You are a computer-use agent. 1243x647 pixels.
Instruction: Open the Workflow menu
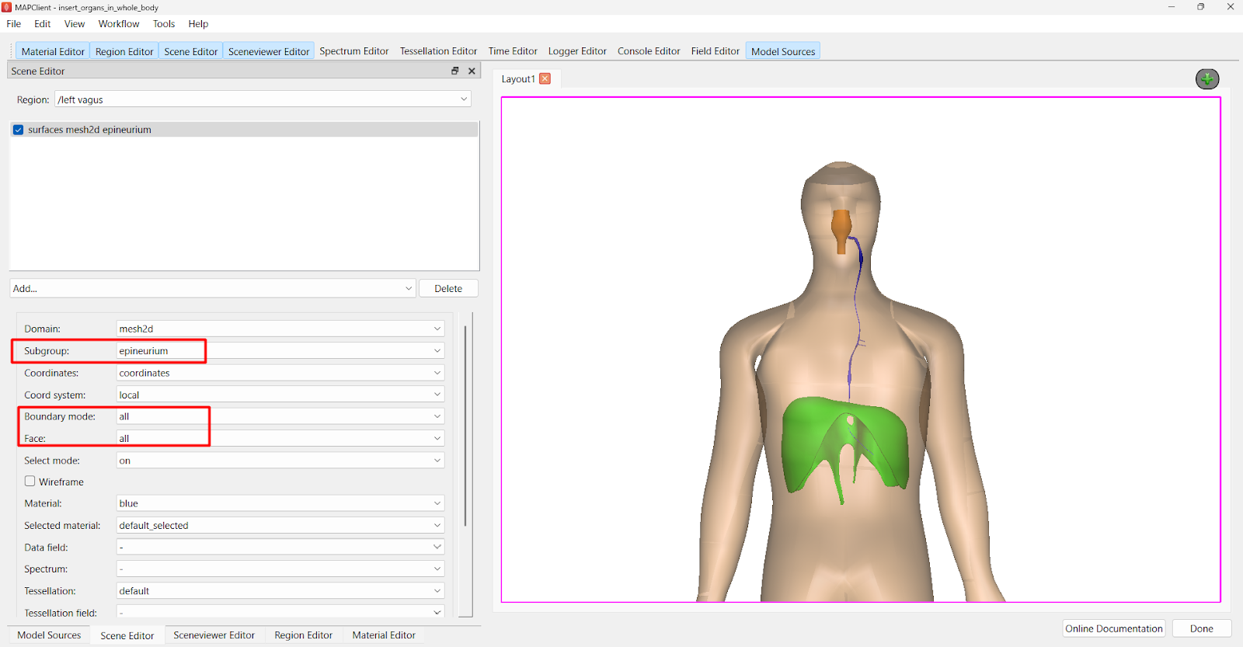point(118,24)
